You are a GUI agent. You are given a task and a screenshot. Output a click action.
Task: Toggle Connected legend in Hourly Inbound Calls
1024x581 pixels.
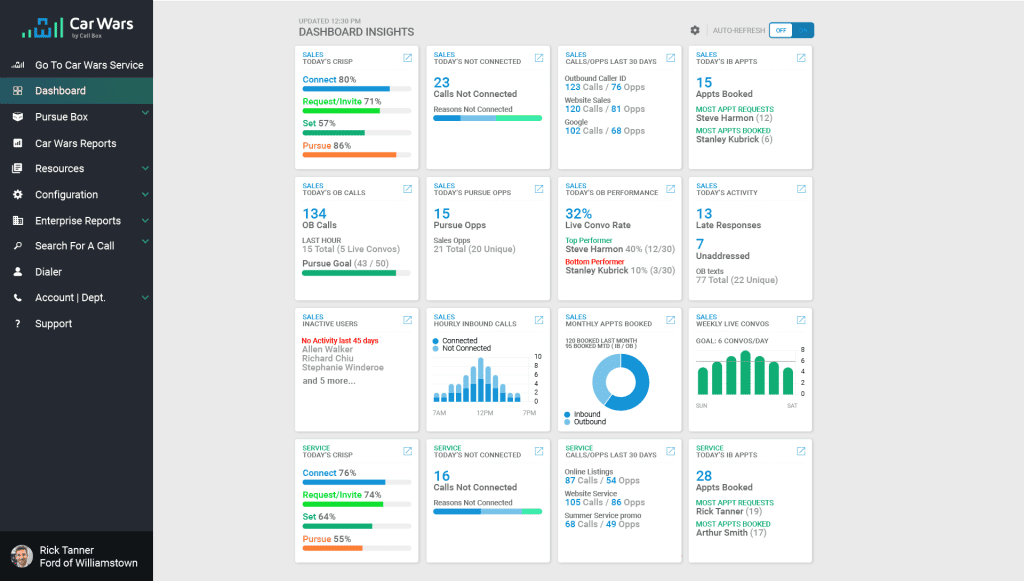455,341
